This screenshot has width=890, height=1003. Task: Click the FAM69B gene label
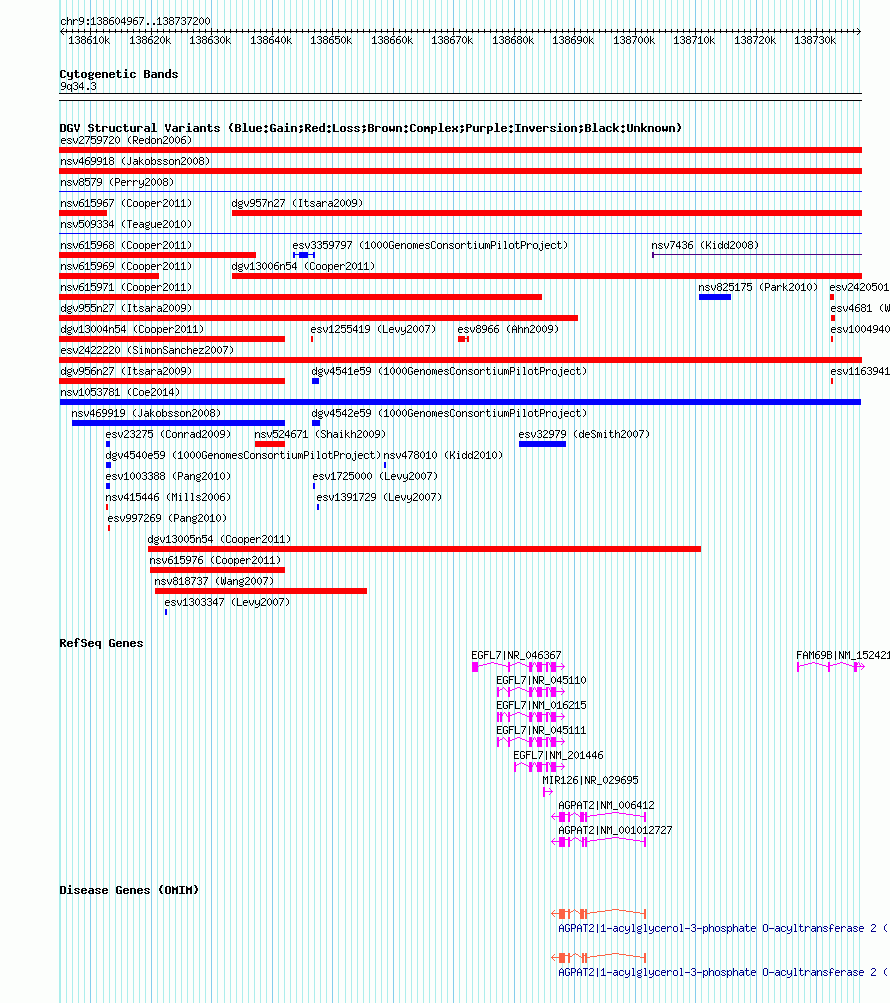(843, 656)
